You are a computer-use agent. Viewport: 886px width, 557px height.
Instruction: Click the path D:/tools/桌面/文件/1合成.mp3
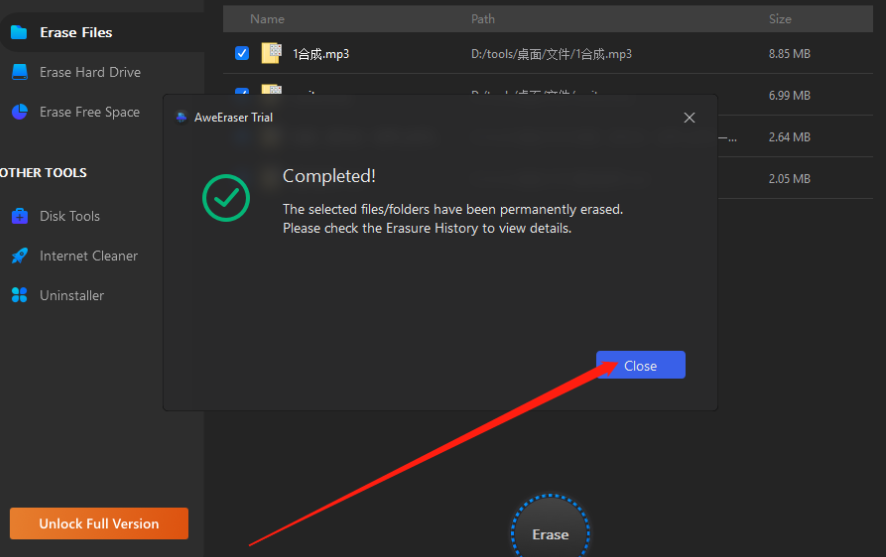pos(551,54)
